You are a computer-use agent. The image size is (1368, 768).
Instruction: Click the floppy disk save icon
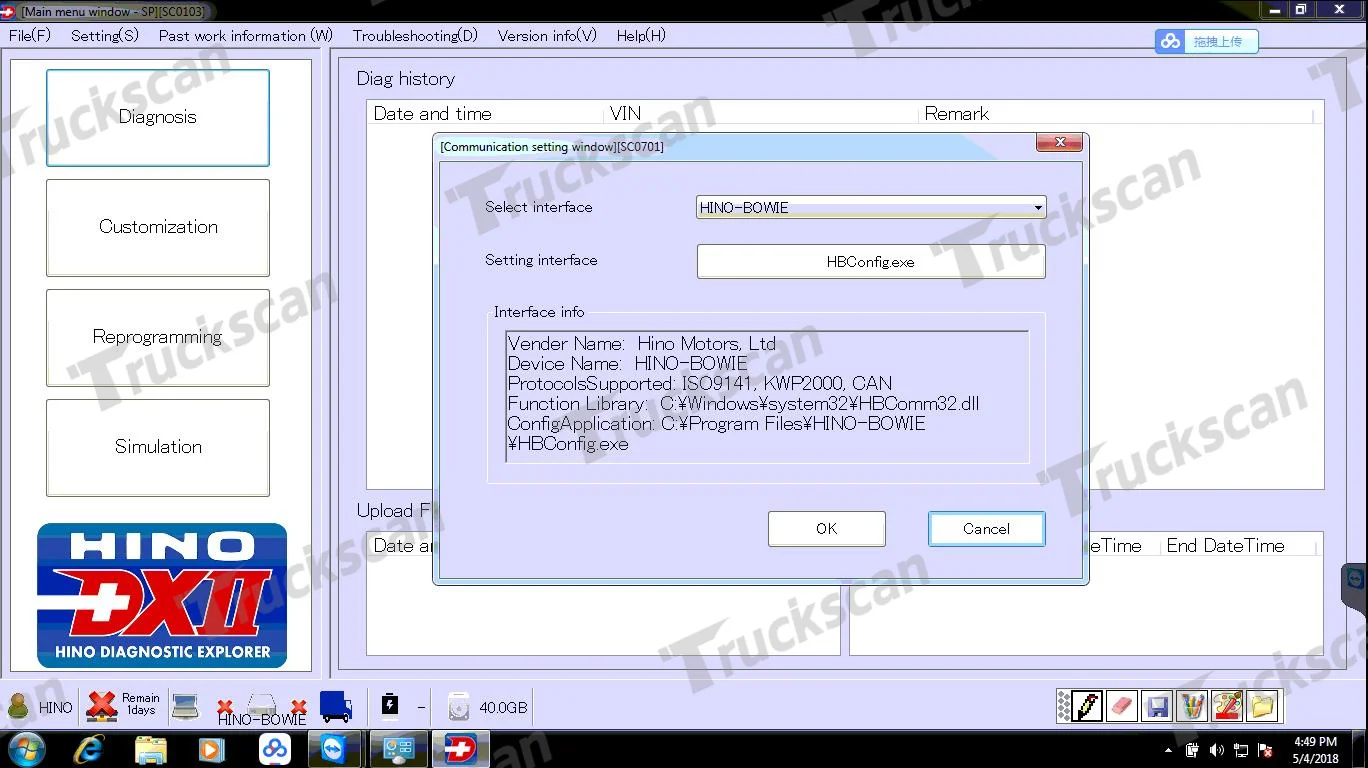click(x=1157, y=706)
